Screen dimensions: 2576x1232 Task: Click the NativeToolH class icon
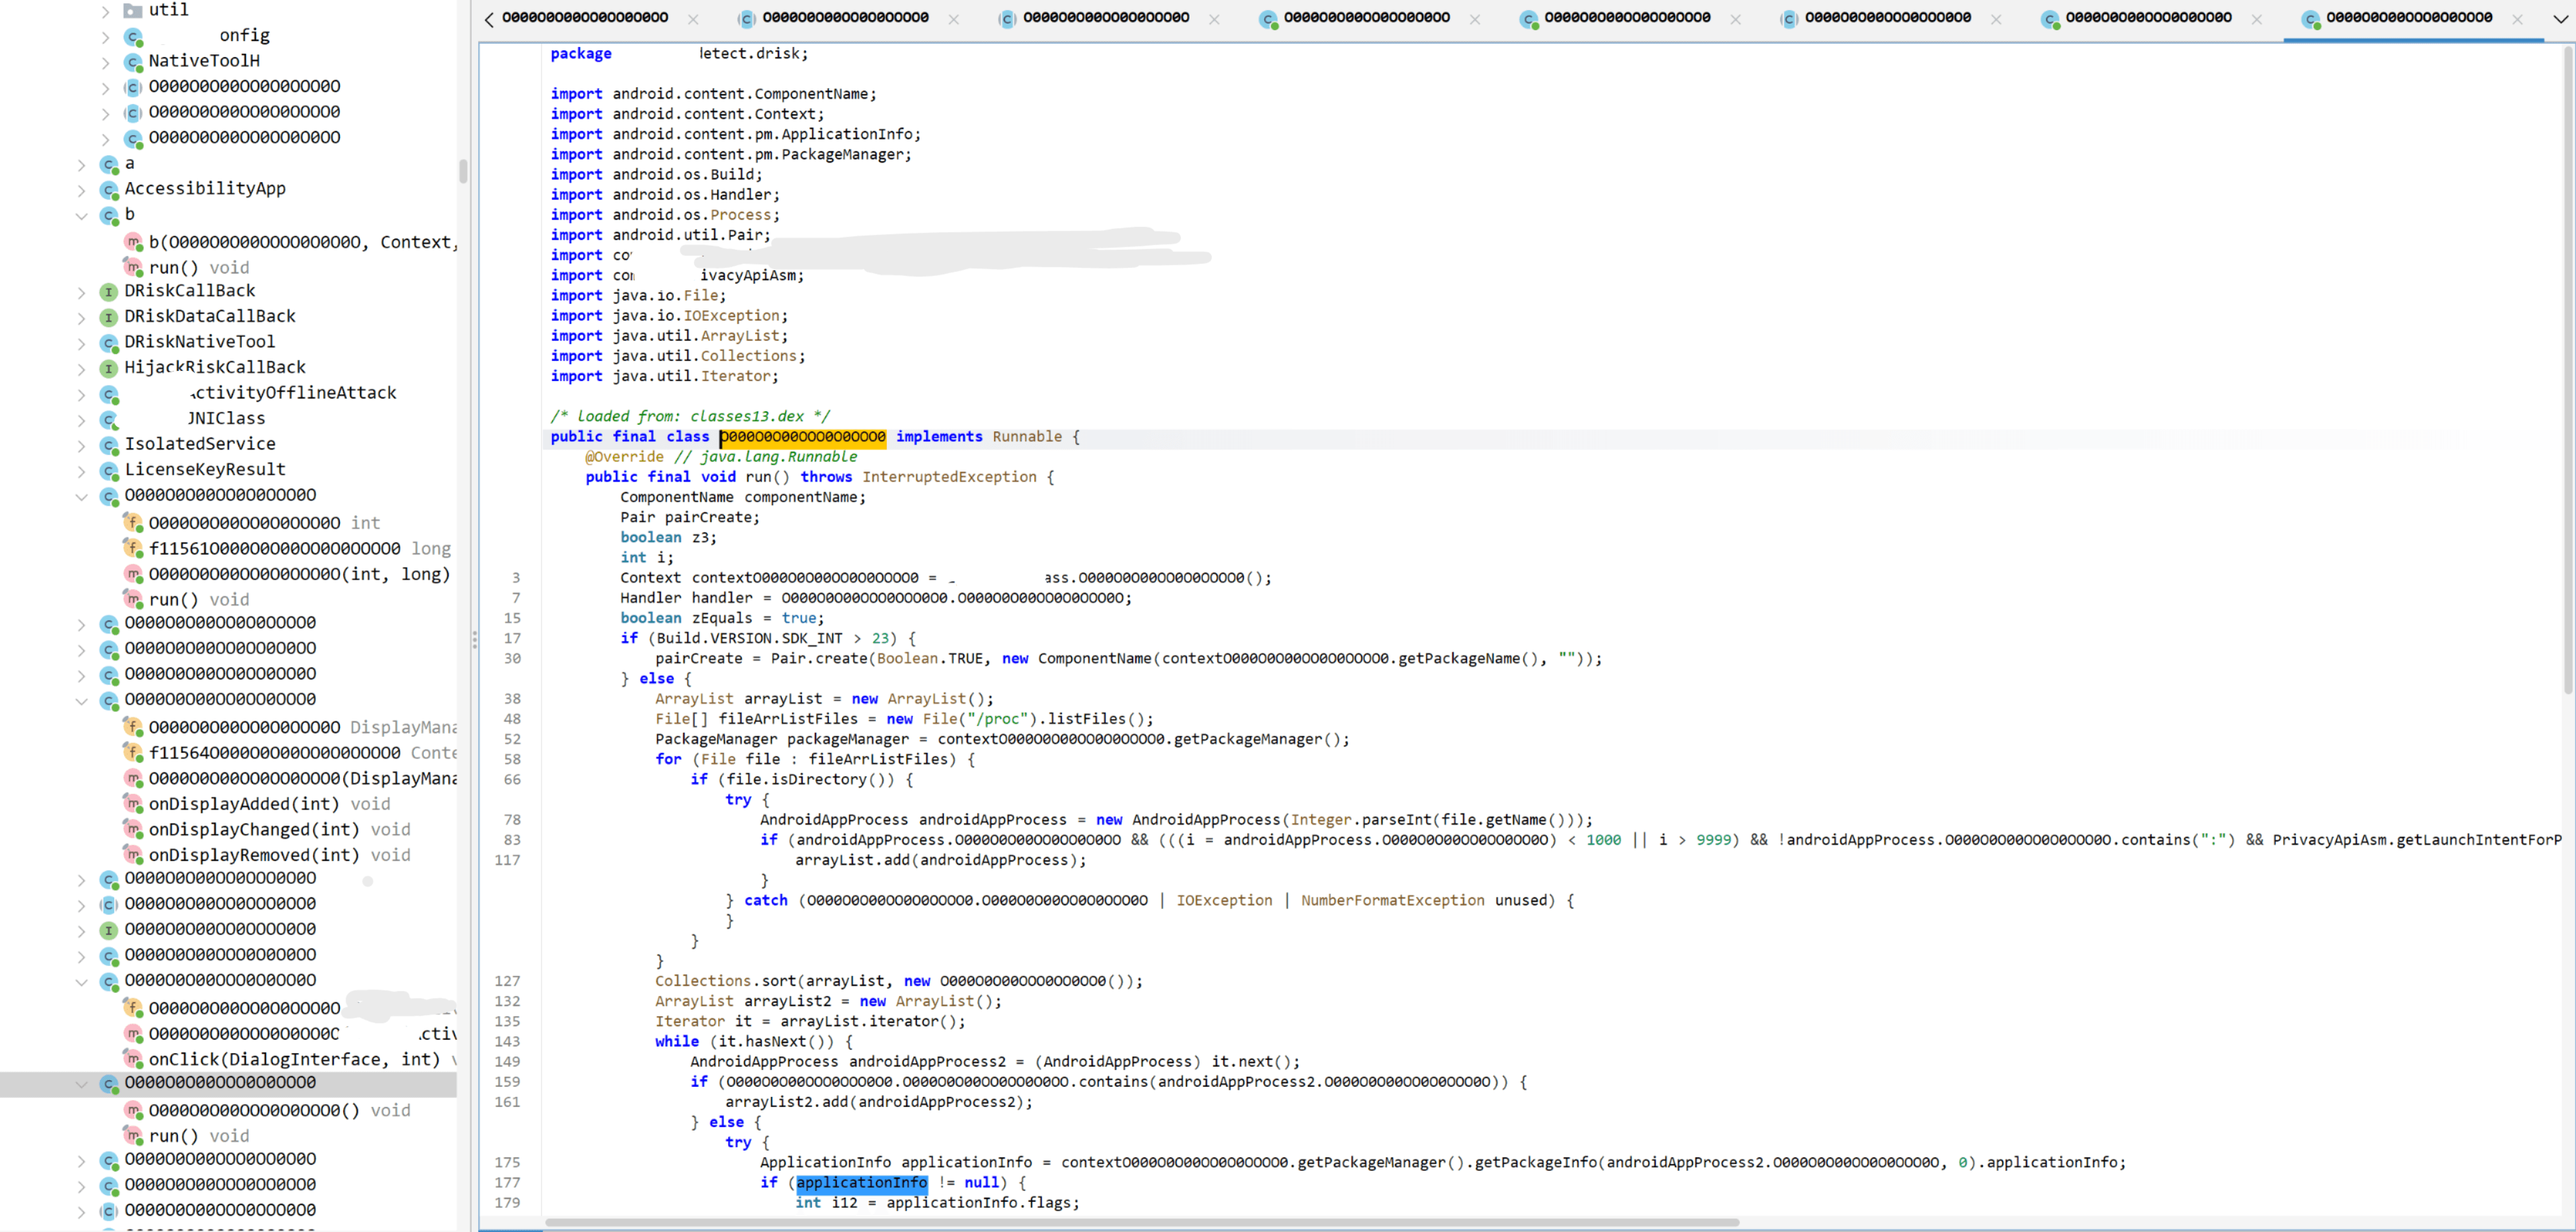(132, 62)
